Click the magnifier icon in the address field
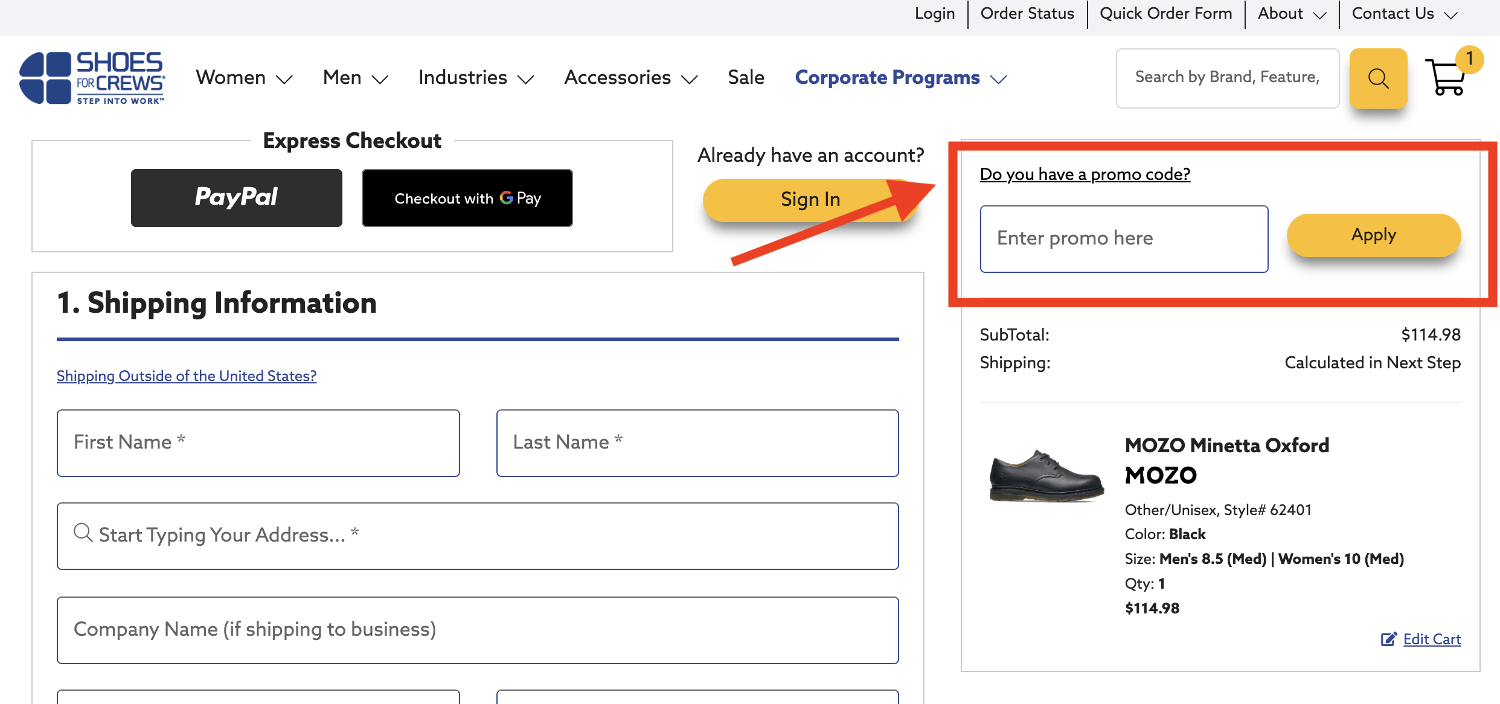The image size is (1500, 704). click(x=84, y=533)
